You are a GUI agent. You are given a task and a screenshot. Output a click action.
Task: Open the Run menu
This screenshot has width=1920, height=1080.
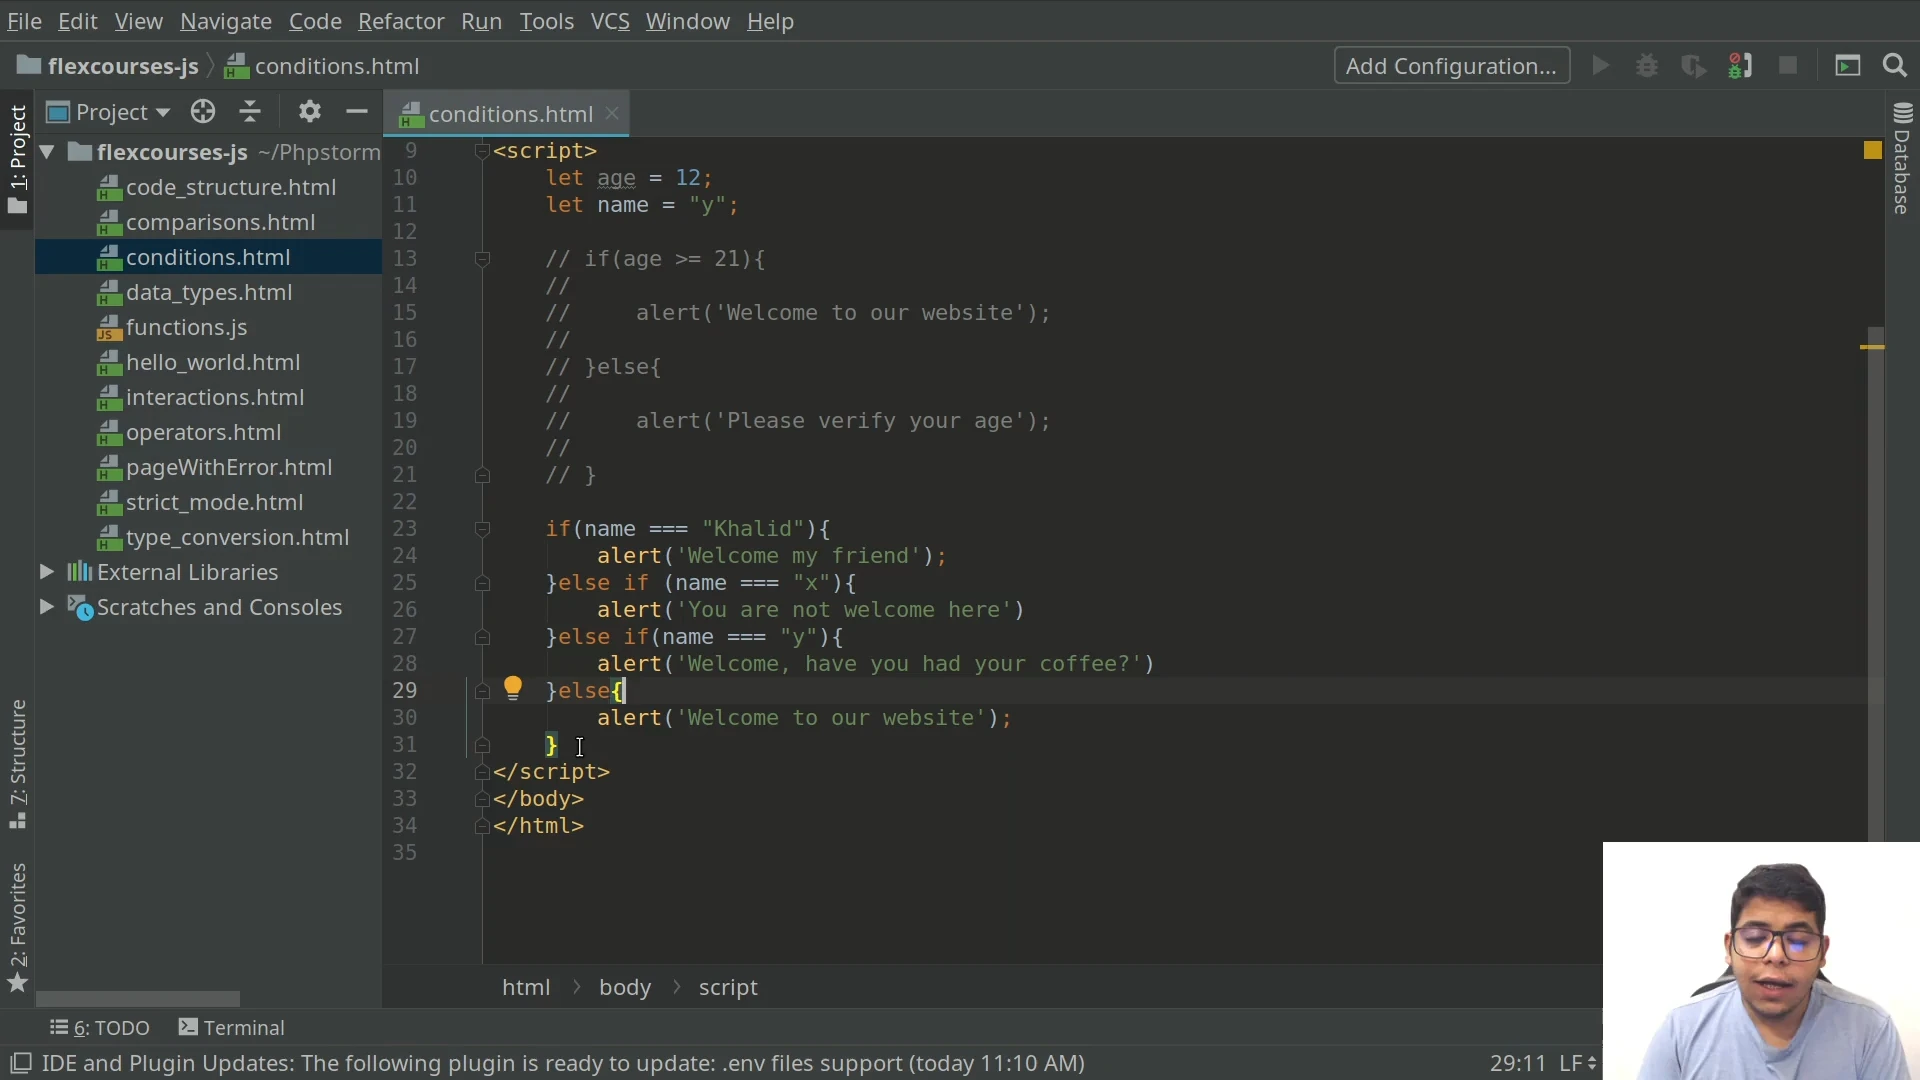[x=481, y=21]
